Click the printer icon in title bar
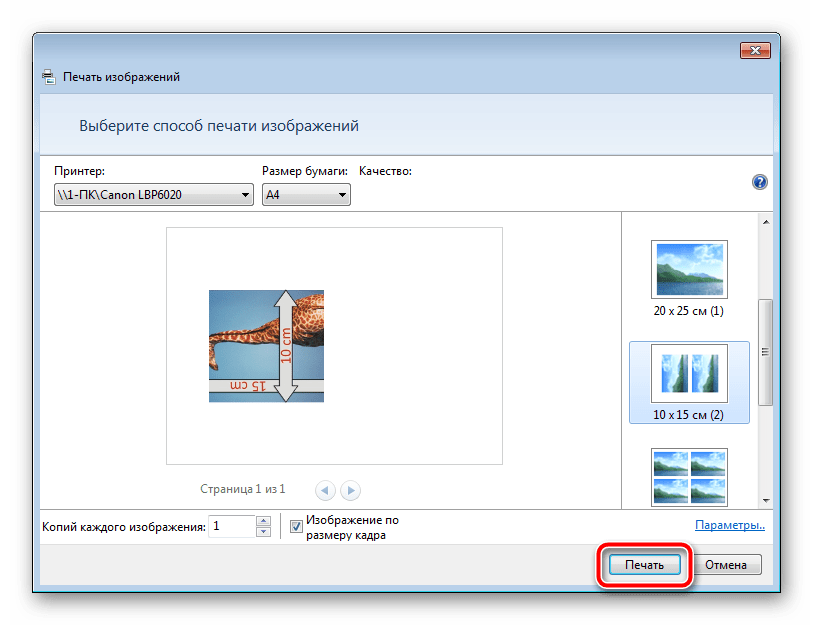Viewport: 813px width, 625px height. (x=49, y=77)
